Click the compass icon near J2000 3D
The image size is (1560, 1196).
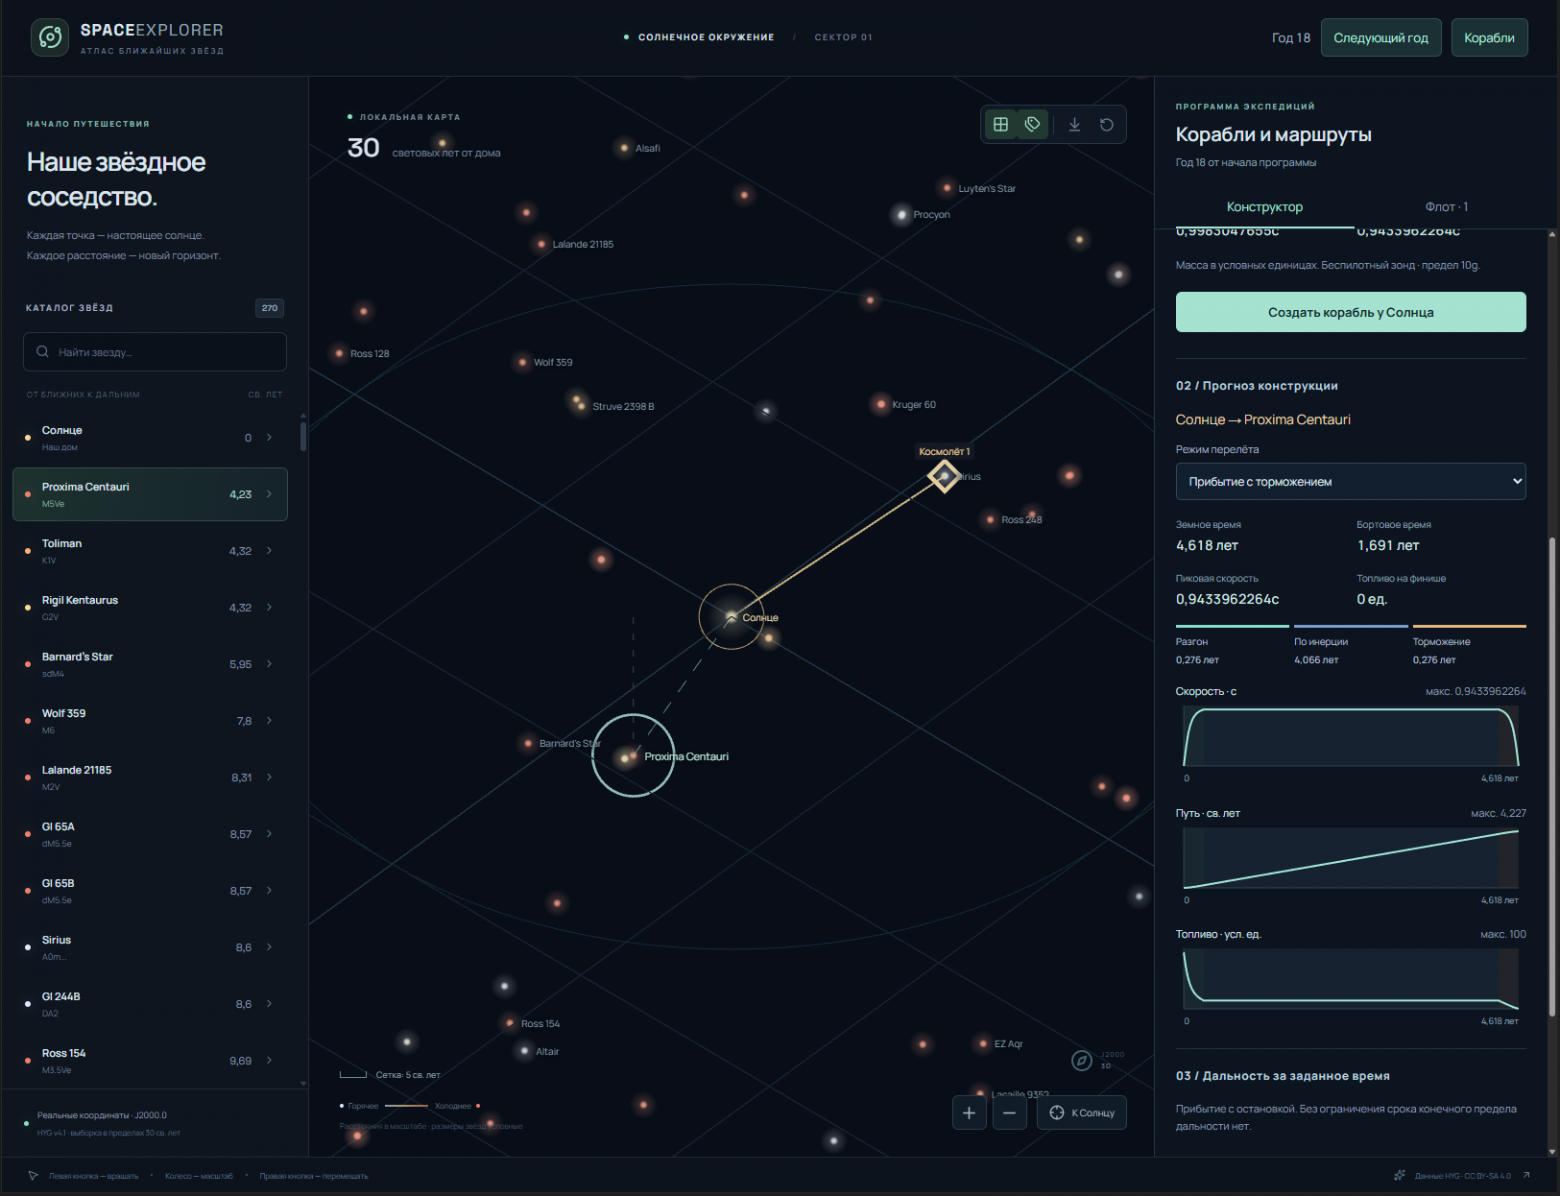[x=1082, y=1061]
